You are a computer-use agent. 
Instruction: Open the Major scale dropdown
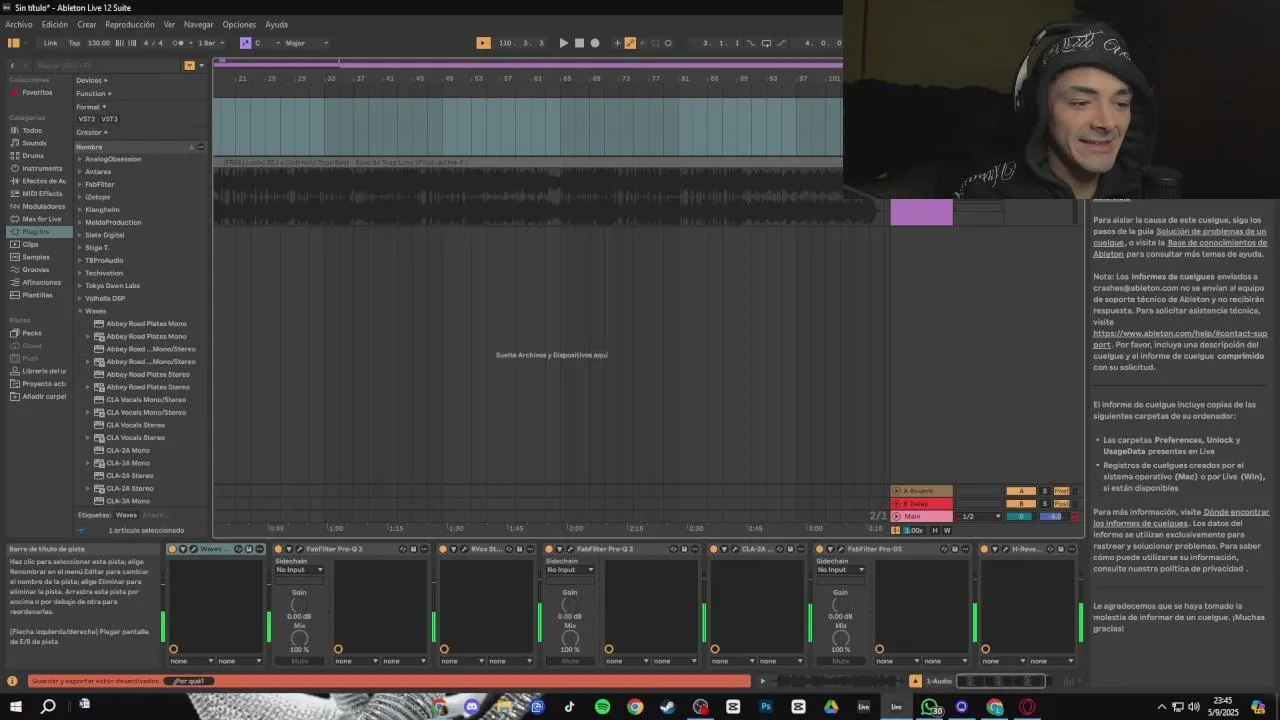(x=307, y=43)
